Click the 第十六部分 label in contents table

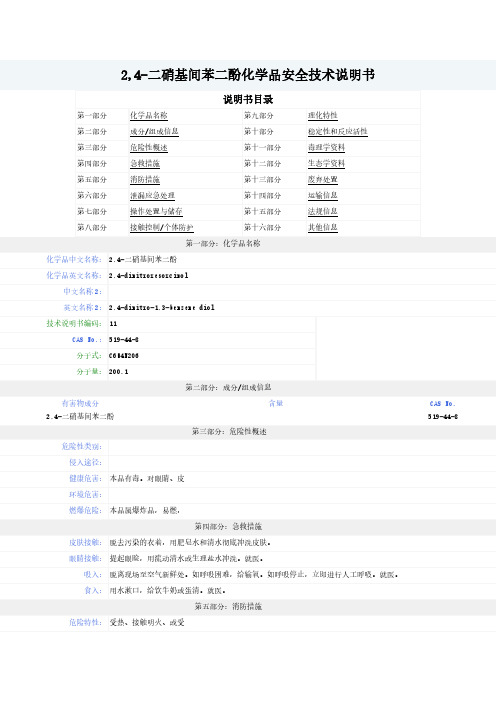tap(262, 227)
